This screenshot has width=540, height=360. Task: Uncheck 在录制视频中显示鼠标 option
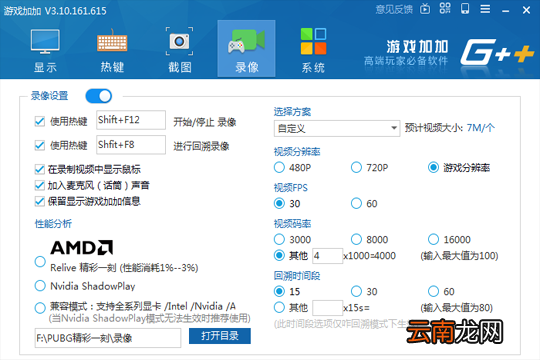click(x=40, y=169)
